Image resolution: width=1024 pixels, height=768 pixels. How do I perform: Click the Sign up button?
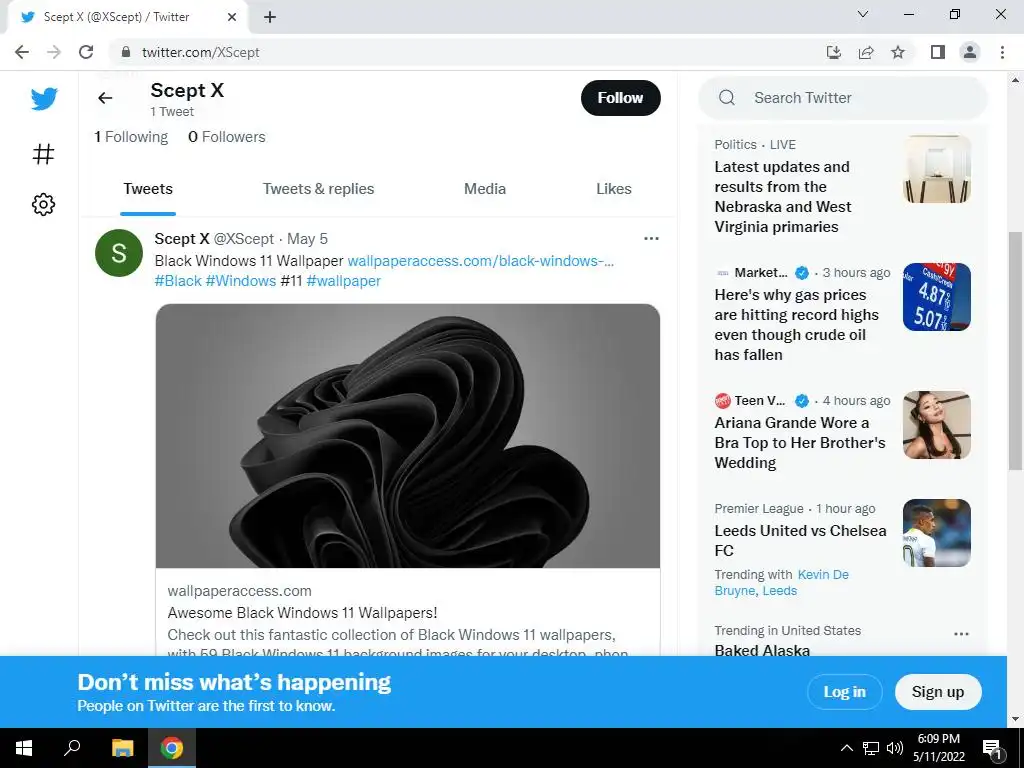pos(938,692)
